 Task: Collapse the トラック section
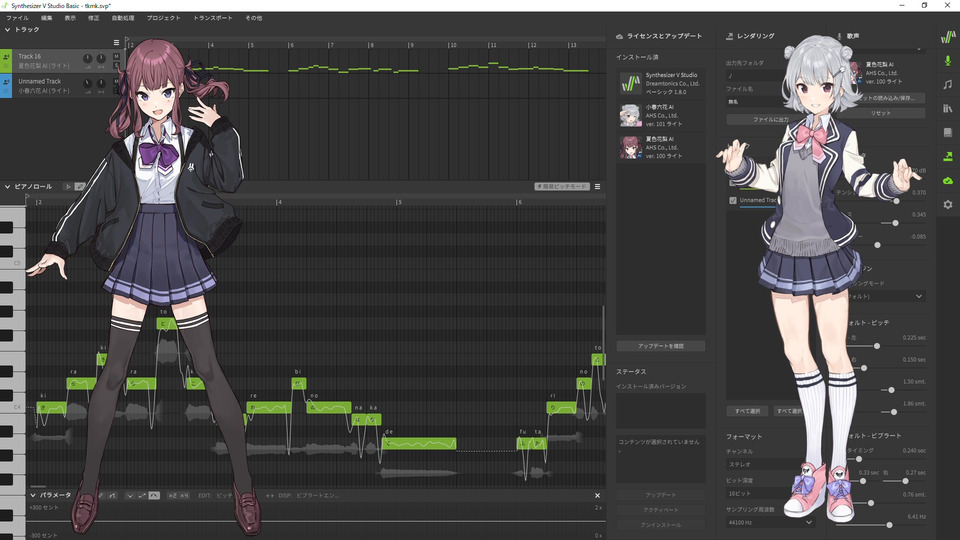click(x=7, y=29)
